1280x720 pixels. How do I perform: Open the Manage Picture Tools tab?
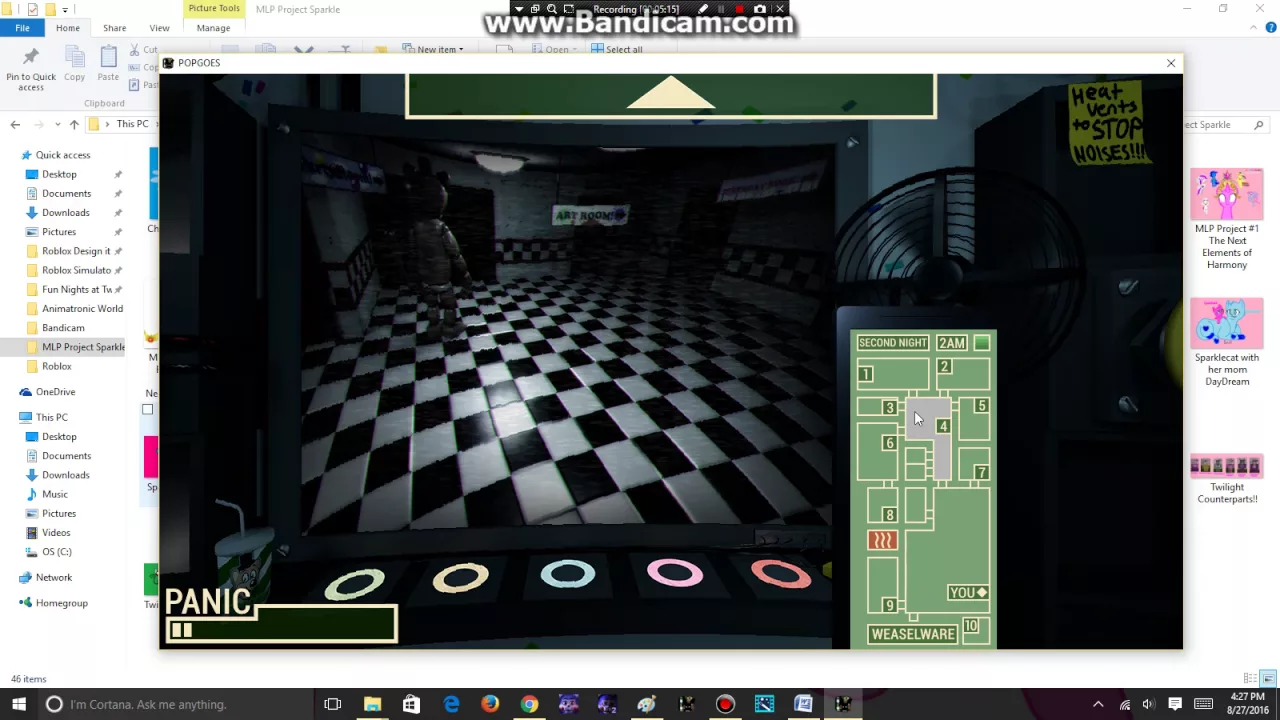[213, 28]
